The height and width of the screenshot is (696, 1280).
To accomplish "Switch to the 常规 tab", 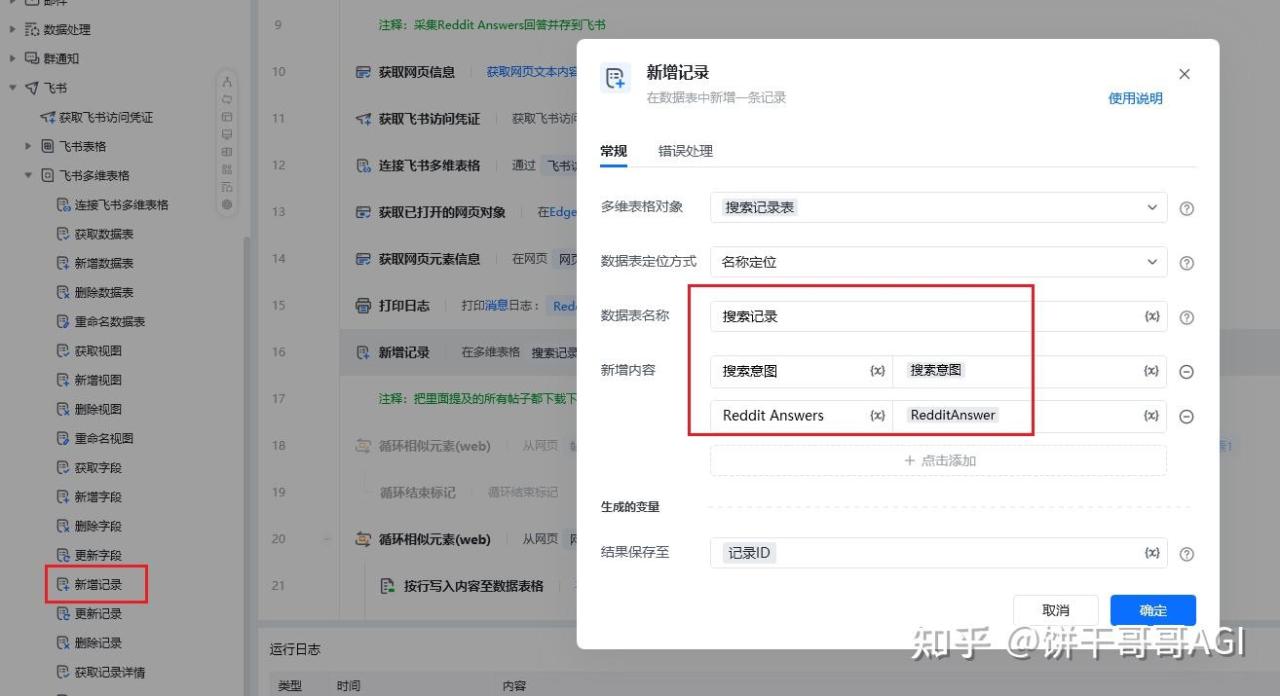I will tap(613, 151).
